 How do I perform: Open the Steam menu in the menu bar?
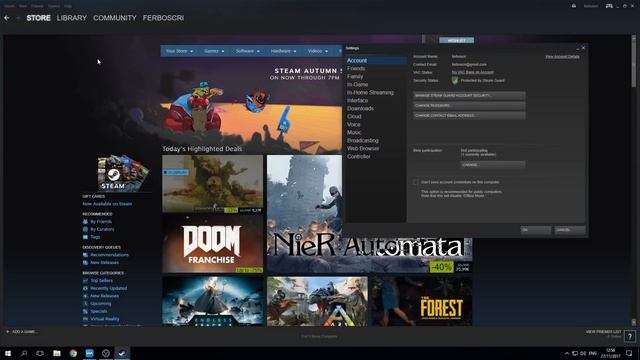pyautogui.click(x=9, y=6)
